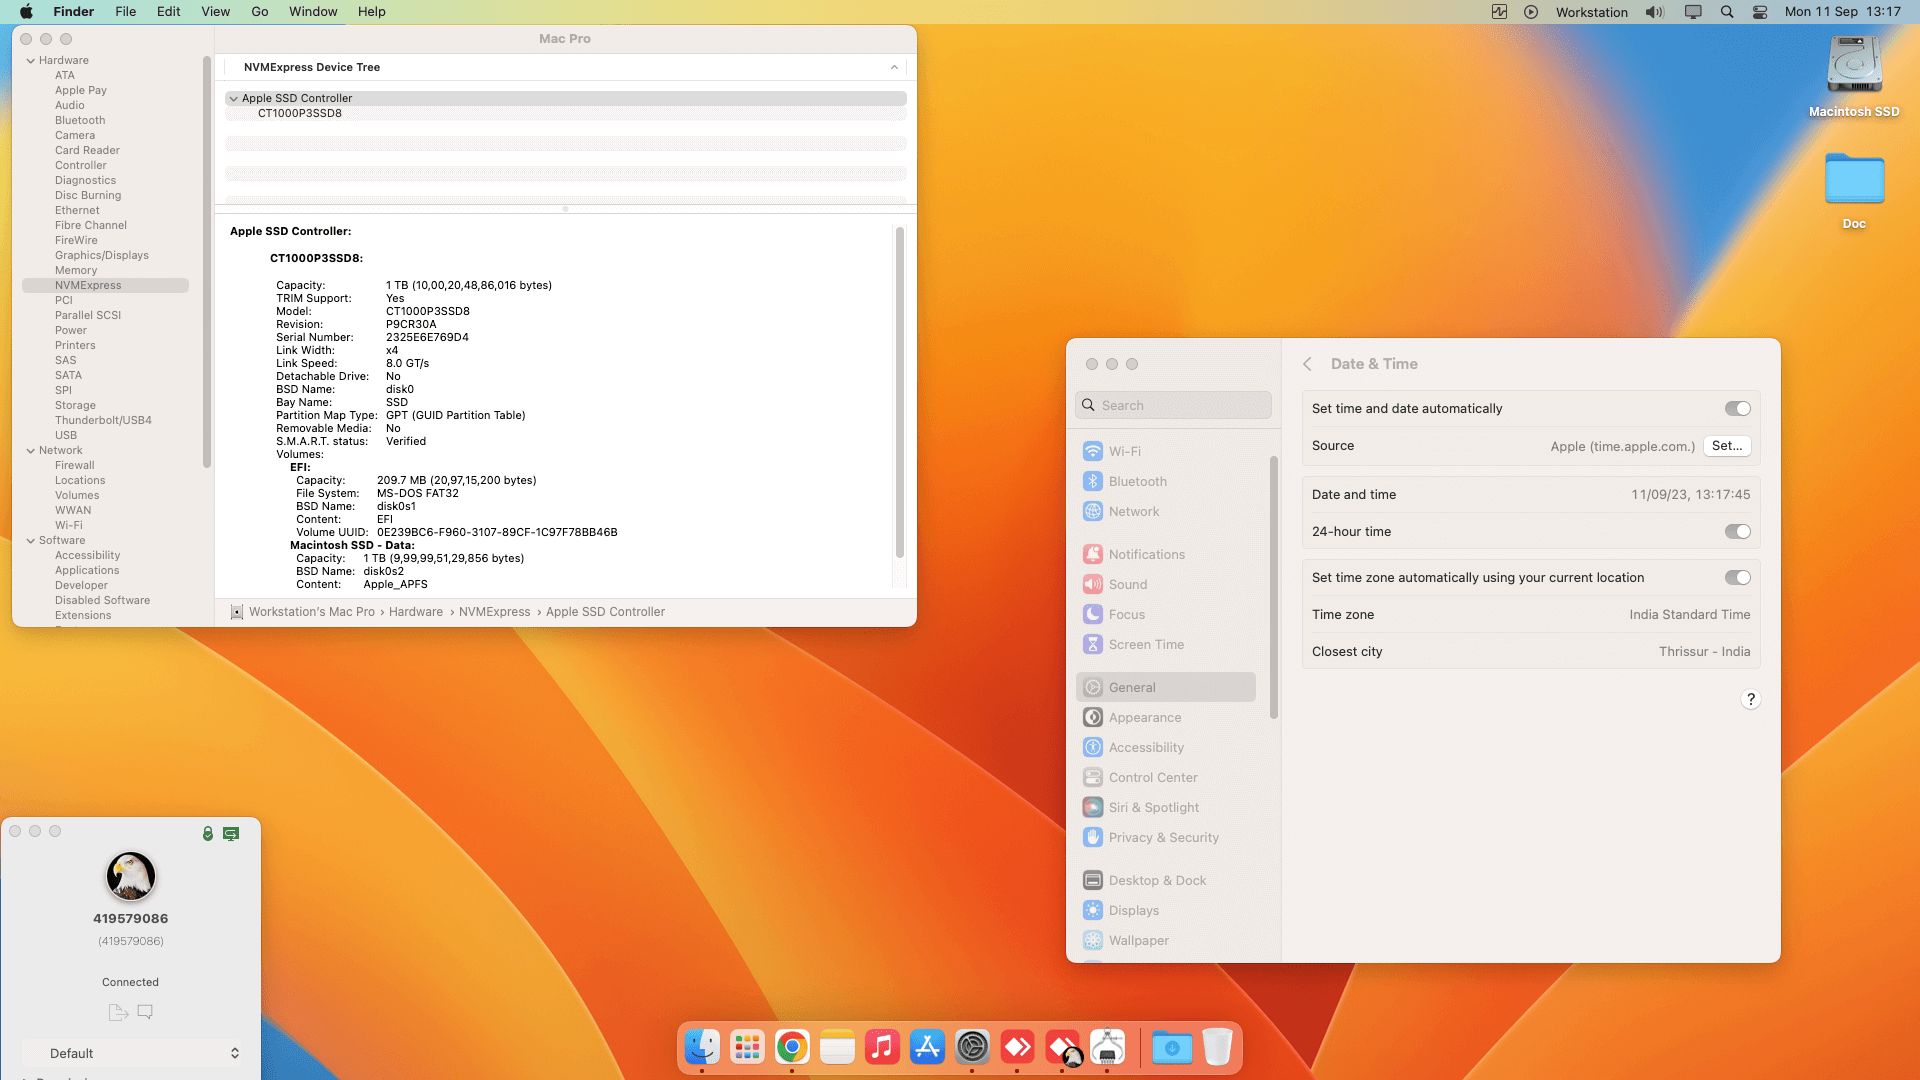This screenshot has width=1920, height=1080.
Task: Open Privacy & Security in Settings
Action: pyautogui.click(x=1165, y=837)
